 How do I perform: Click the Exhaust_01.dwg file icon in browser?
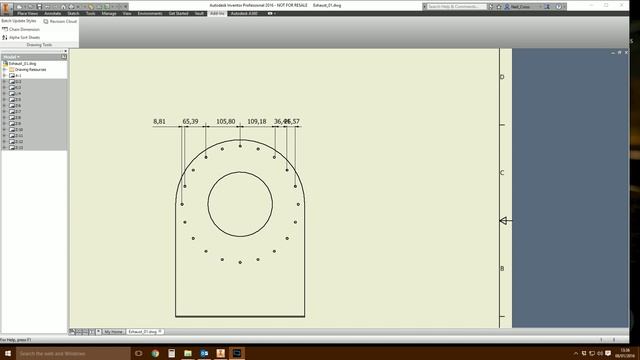click(x=5, y=64)
